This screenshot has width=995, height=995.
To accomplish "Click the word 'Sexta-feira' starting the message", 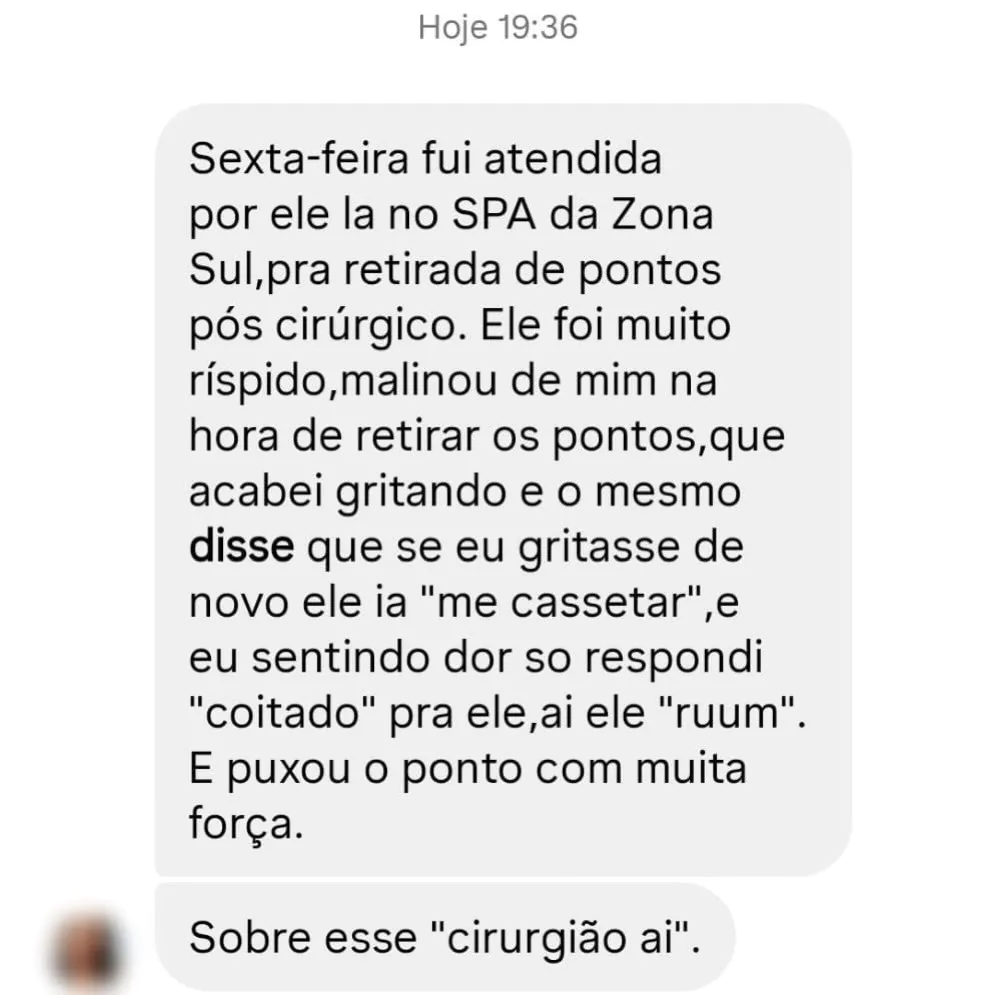I will pyautogui.click(x=298, y=158).
